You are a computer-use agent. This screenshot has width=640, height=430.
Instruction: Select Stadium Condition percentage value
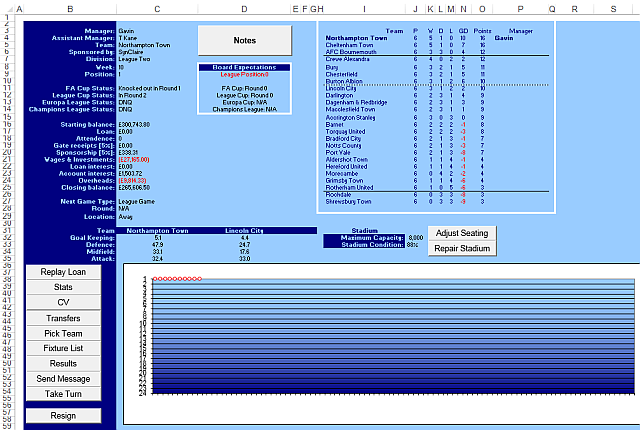[412, 245]
